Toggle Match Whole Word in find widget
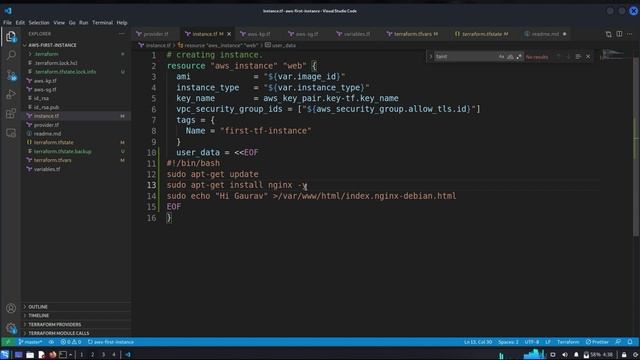 [x=510, y=57]
